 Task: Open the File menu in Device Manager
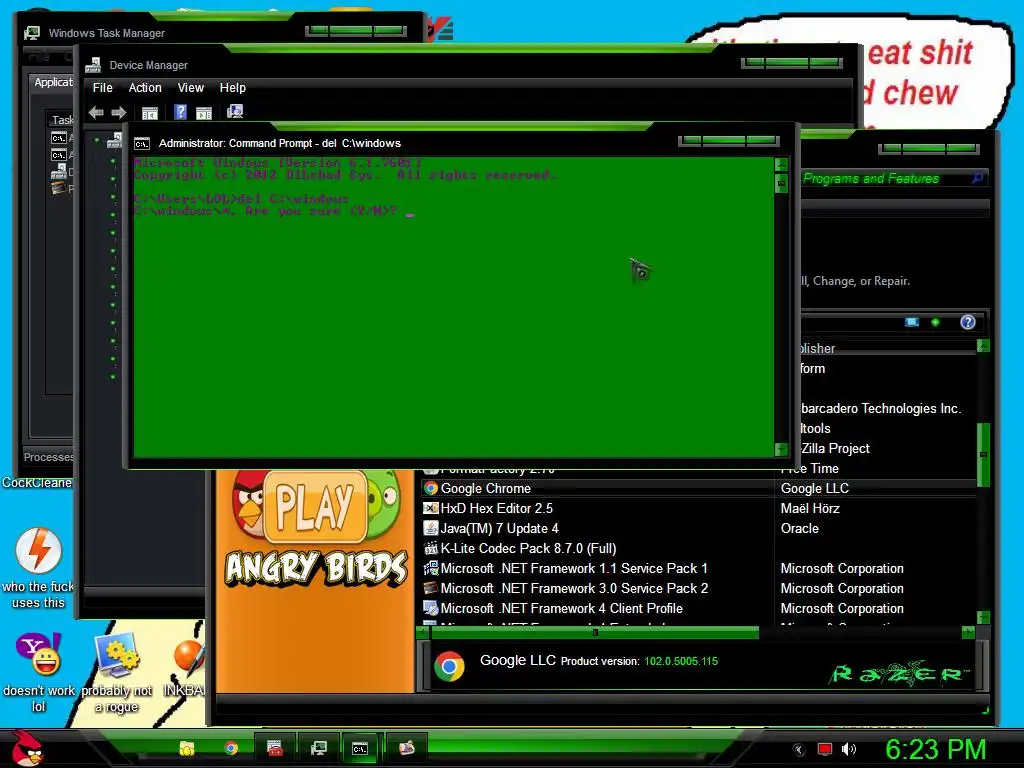(103, 88)
